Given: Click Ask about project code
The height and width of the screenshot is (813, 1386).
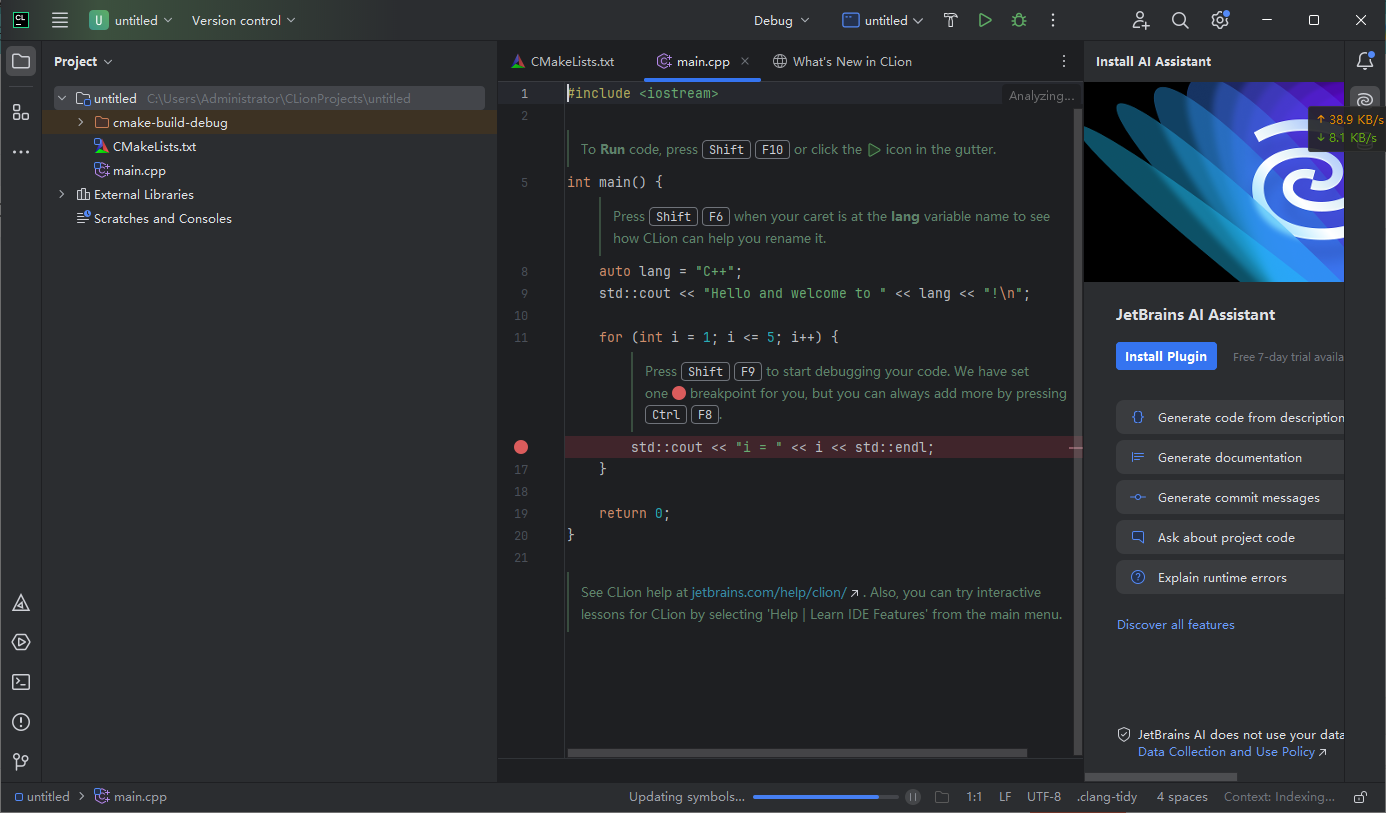Looking at the screenshot, I should tap(1230, 537).
